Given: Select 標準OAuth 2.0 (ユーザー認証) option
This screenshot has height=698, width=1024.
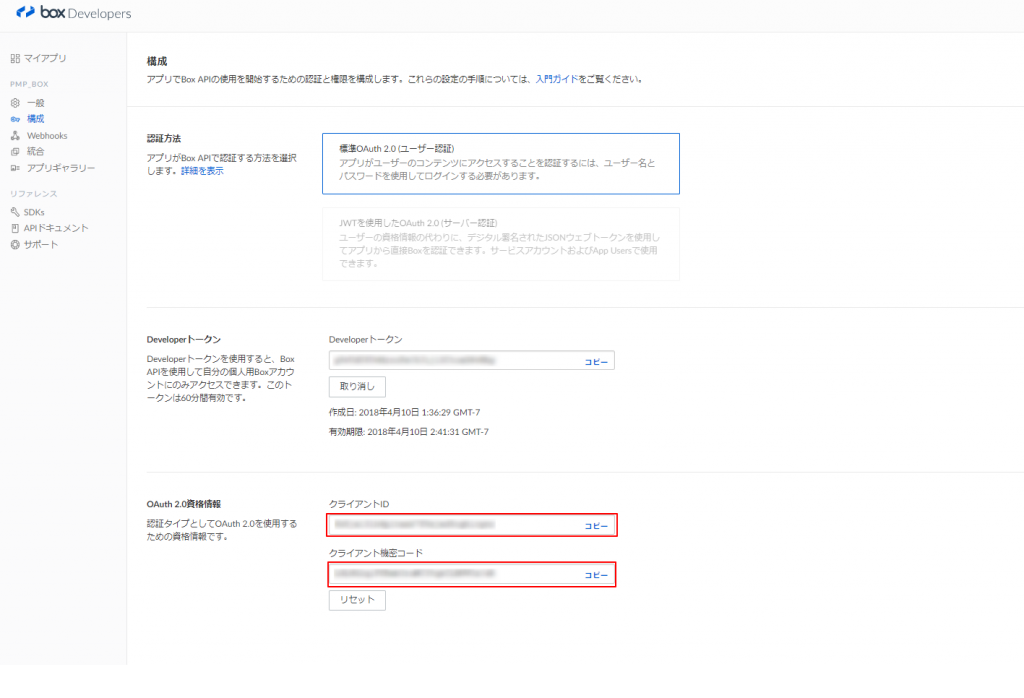Looking at the screenshot, I should 501,163.
